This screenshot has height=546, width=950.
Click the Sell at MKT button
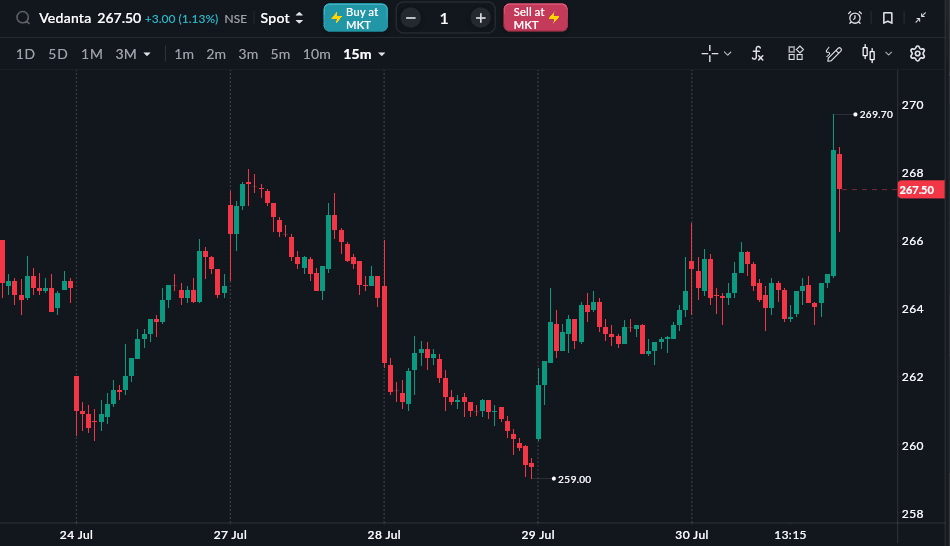536,18
